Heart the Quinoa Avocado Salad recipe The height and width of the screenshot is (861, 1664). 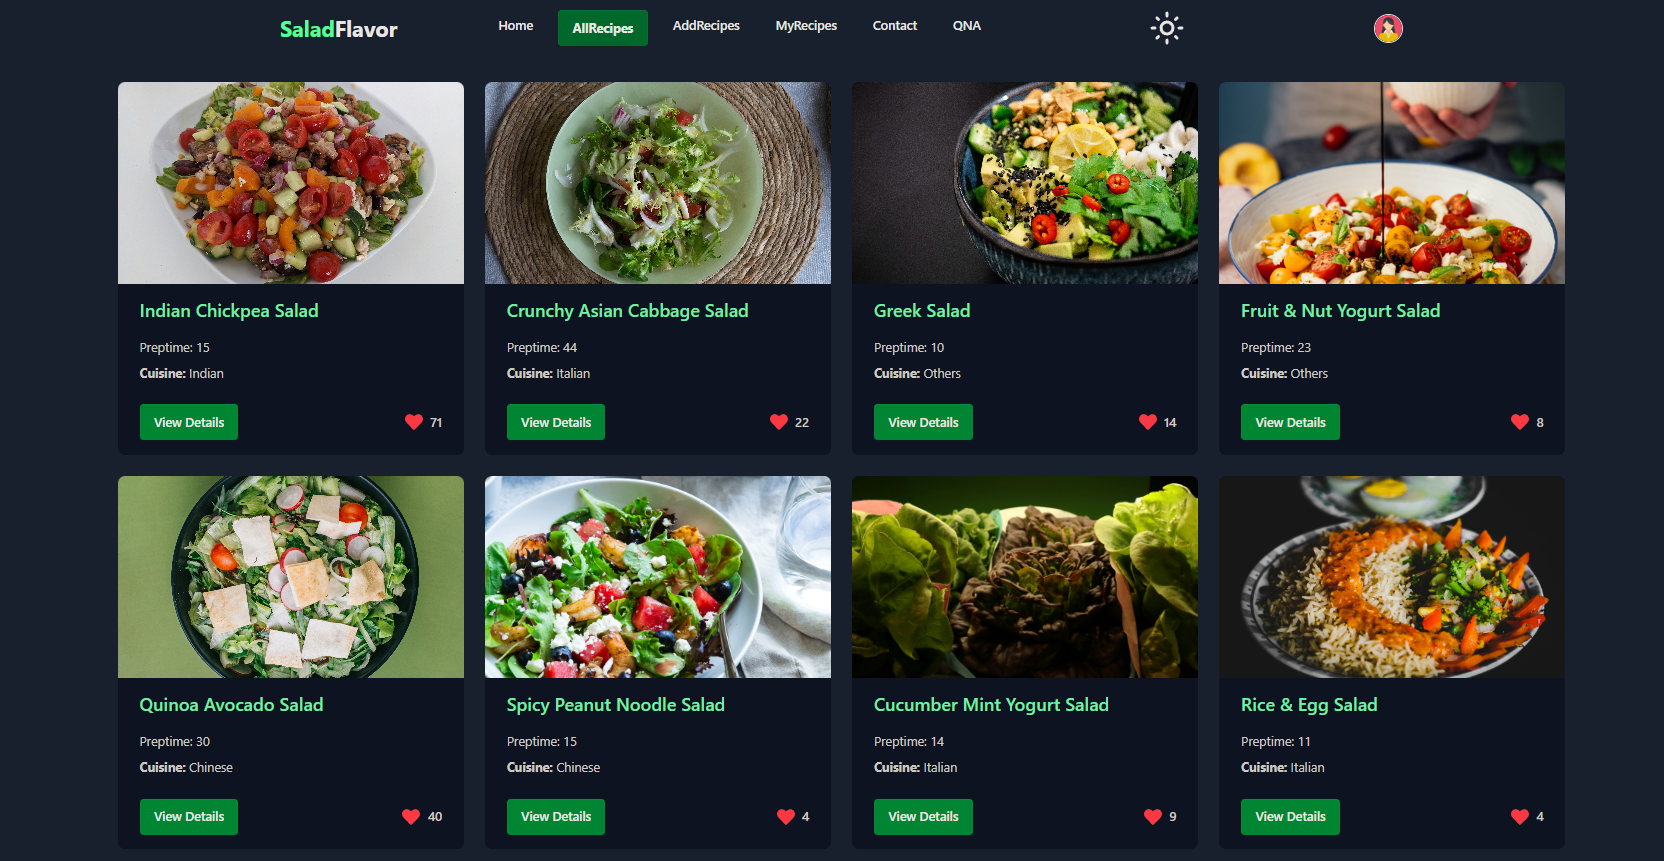pos(411,816)
